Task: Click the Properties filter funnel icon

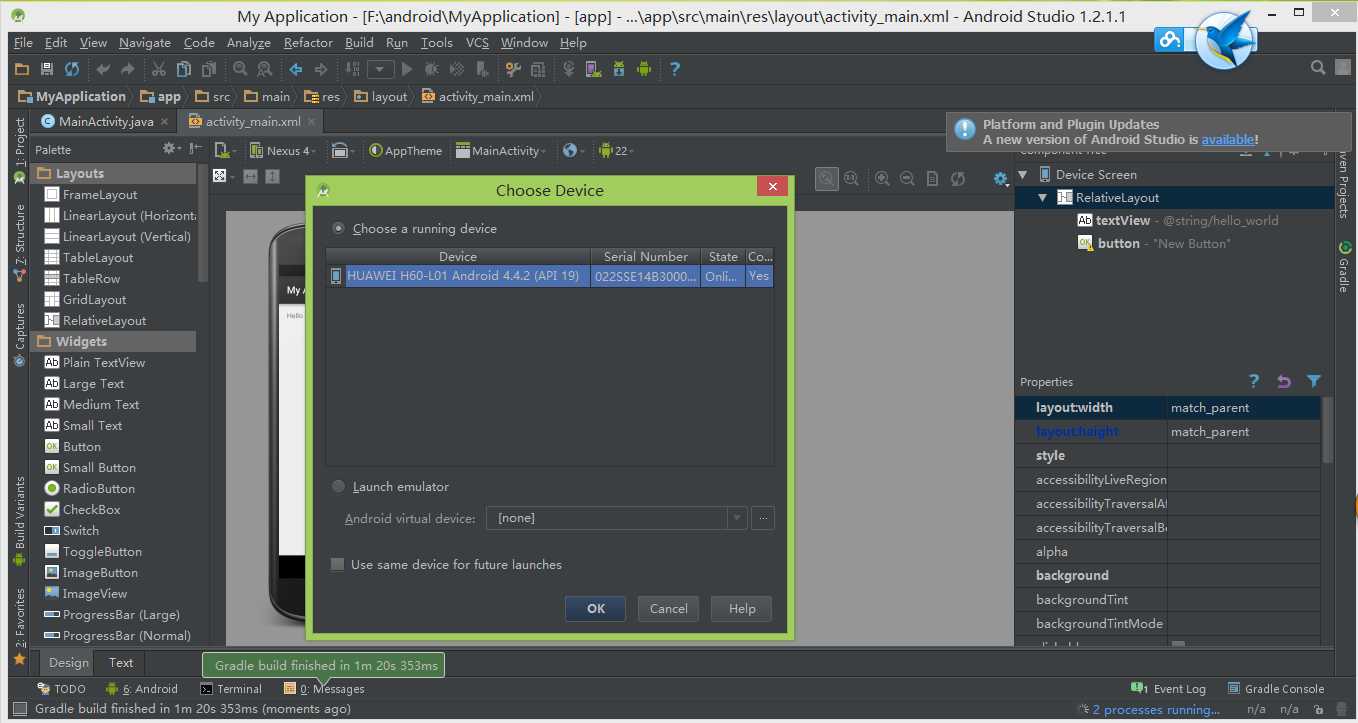Action: [1314, 381]
